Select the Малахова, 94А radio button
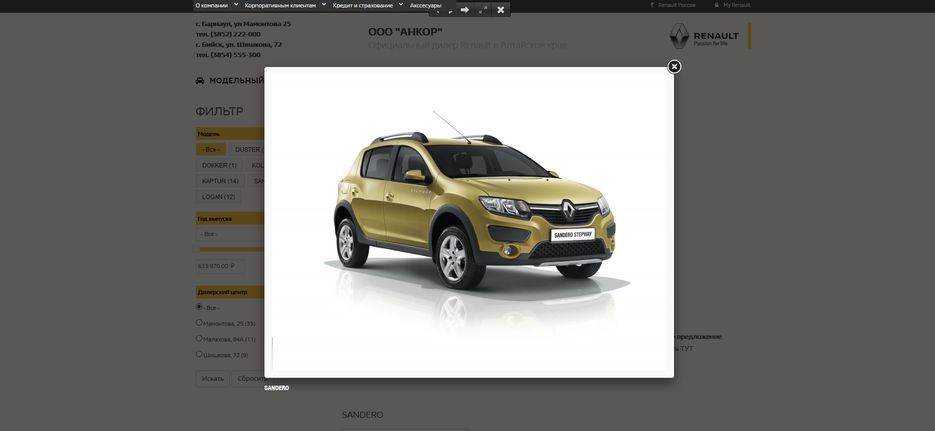The image size is (935, 431). tap(199, 338)
